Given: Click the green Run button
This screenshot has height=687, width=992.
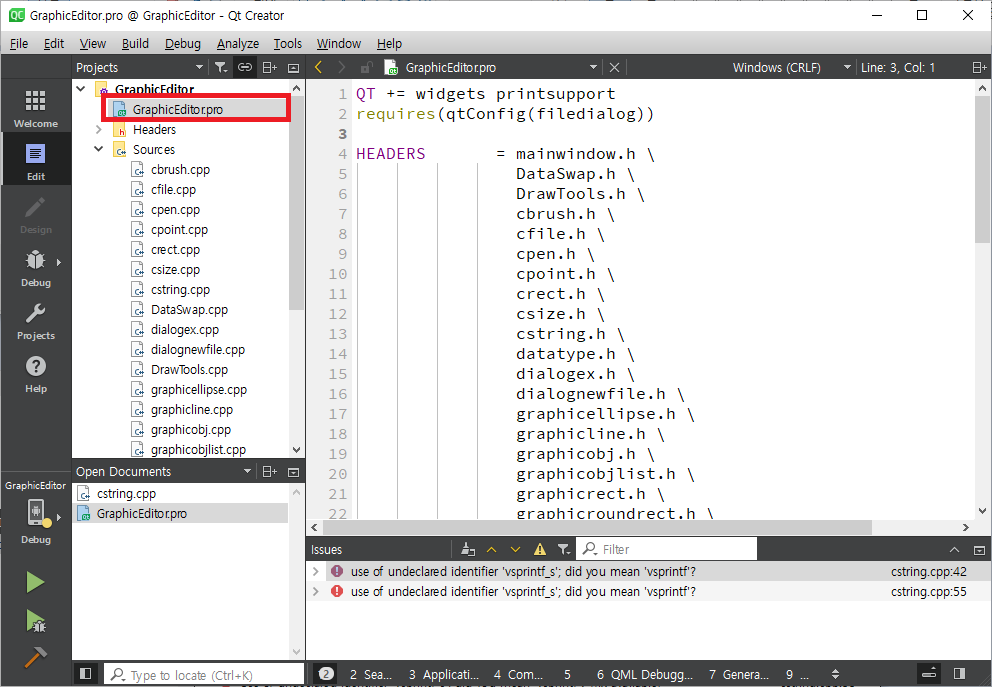Looking at the screenshot, I should click(35, 582).
